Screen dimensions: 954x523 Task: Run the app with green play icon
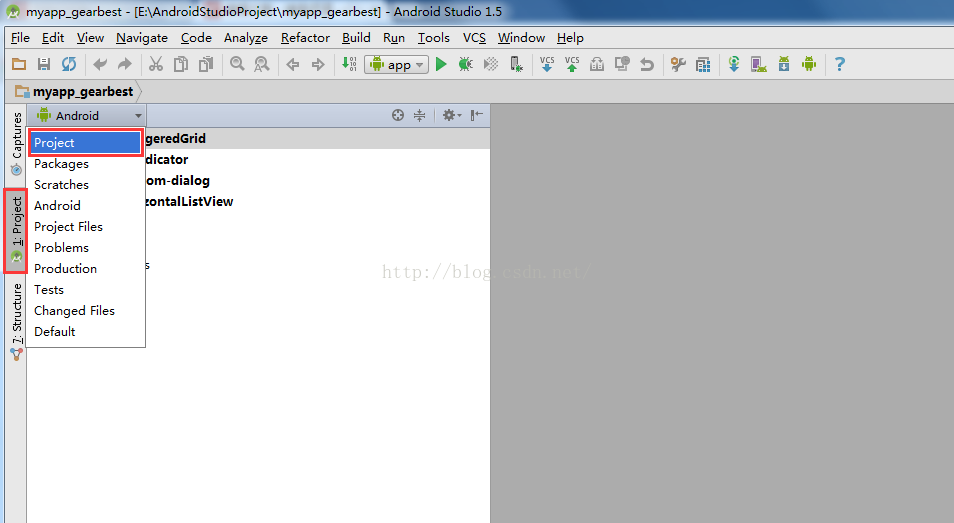pos(442,64)
